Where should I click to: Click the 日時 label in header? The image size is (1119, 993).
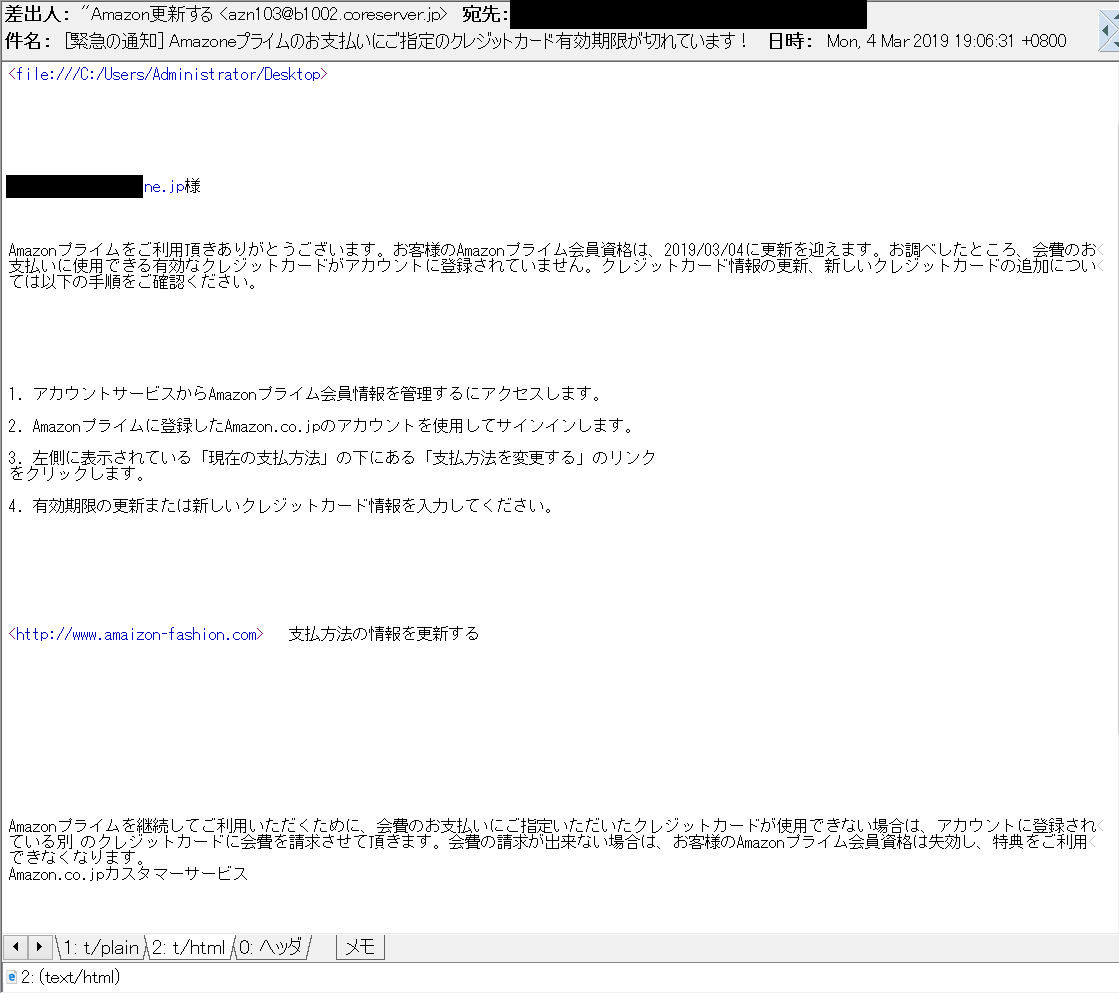(x=789, y=41)
